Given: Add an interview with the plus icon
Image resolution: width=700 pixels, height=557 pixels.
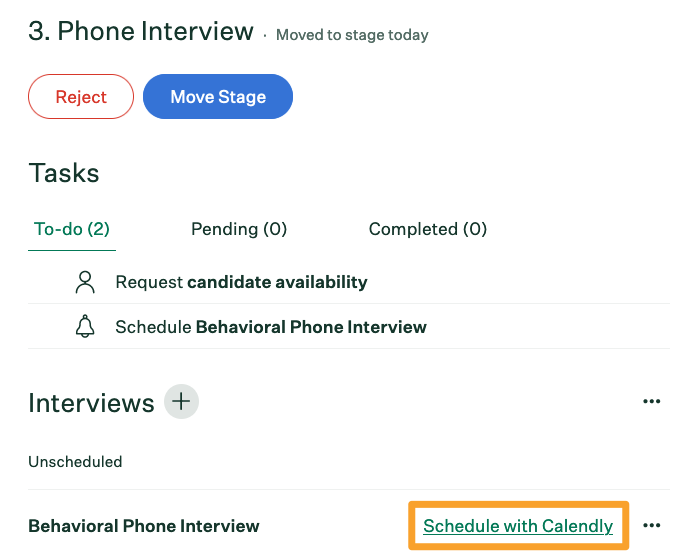Looking at the screenshot, I should [x=181, y=402].
